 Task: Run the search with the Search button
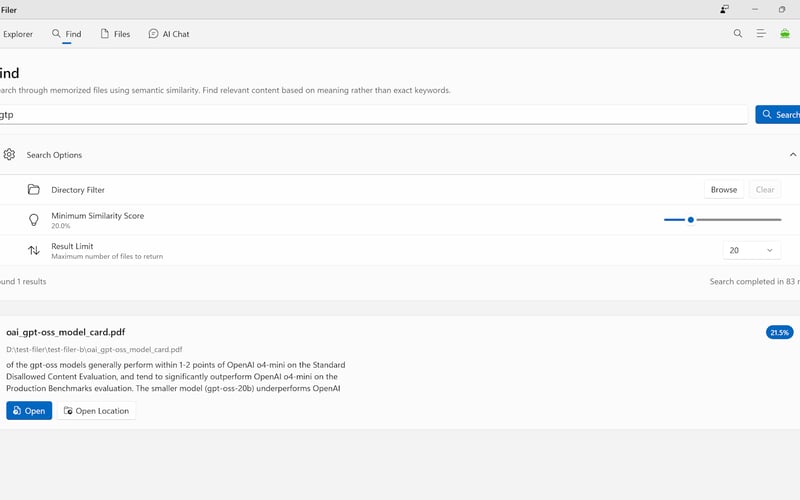pos(778,115)
